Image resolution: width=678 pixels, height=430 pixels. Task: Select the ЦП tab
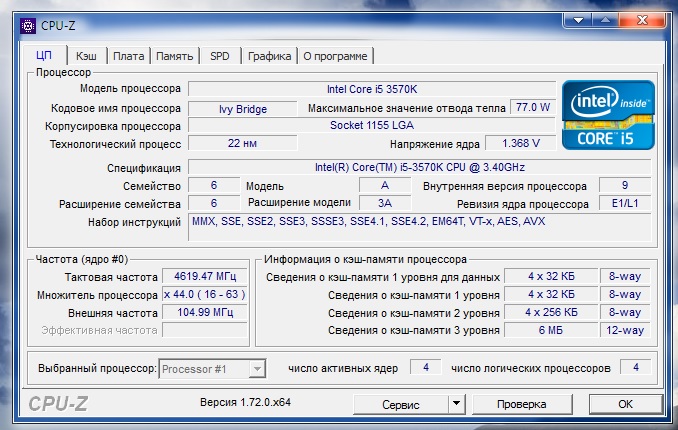pyautogui.click(x=44, y=55)
